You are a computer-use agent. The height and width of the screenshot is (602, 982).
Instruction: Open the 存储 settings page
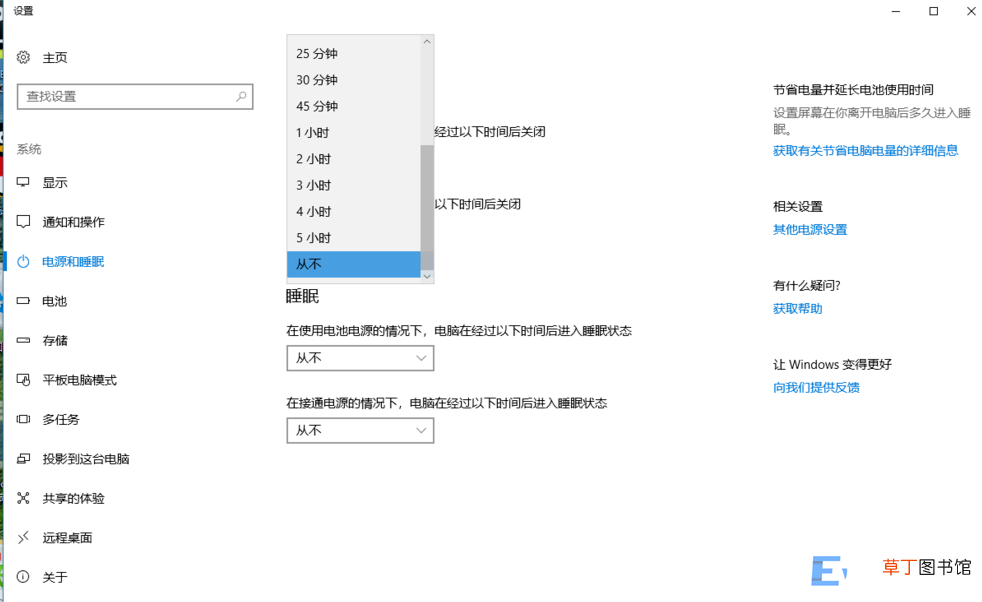tap(55, 340)
